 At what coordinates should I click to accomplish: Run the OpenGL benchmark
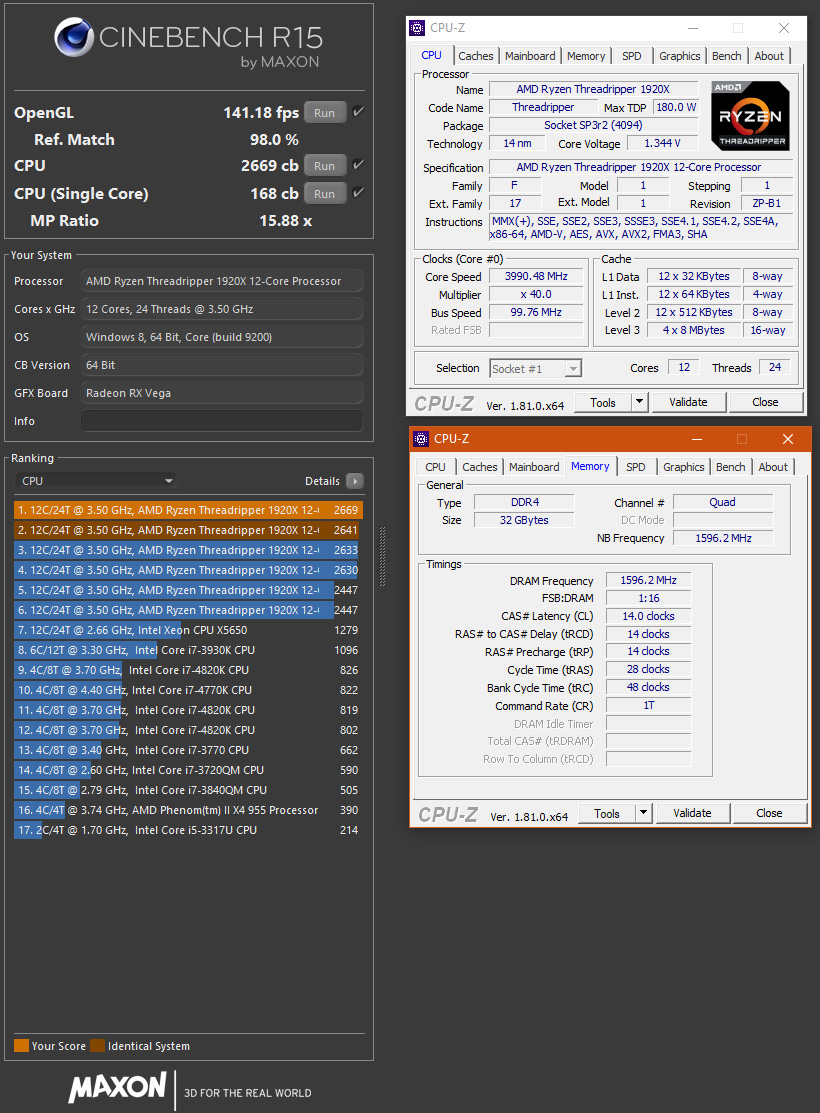324,112
